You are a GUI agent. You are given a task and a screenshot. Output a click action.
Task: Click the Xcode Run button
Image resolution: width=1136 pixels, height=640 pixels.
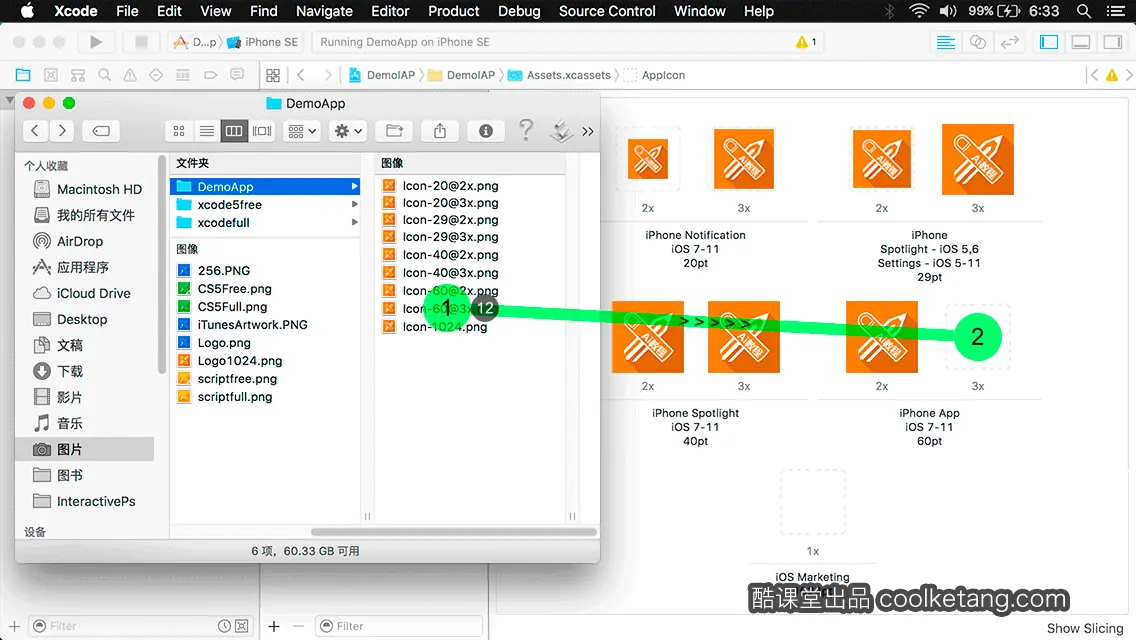95,42
